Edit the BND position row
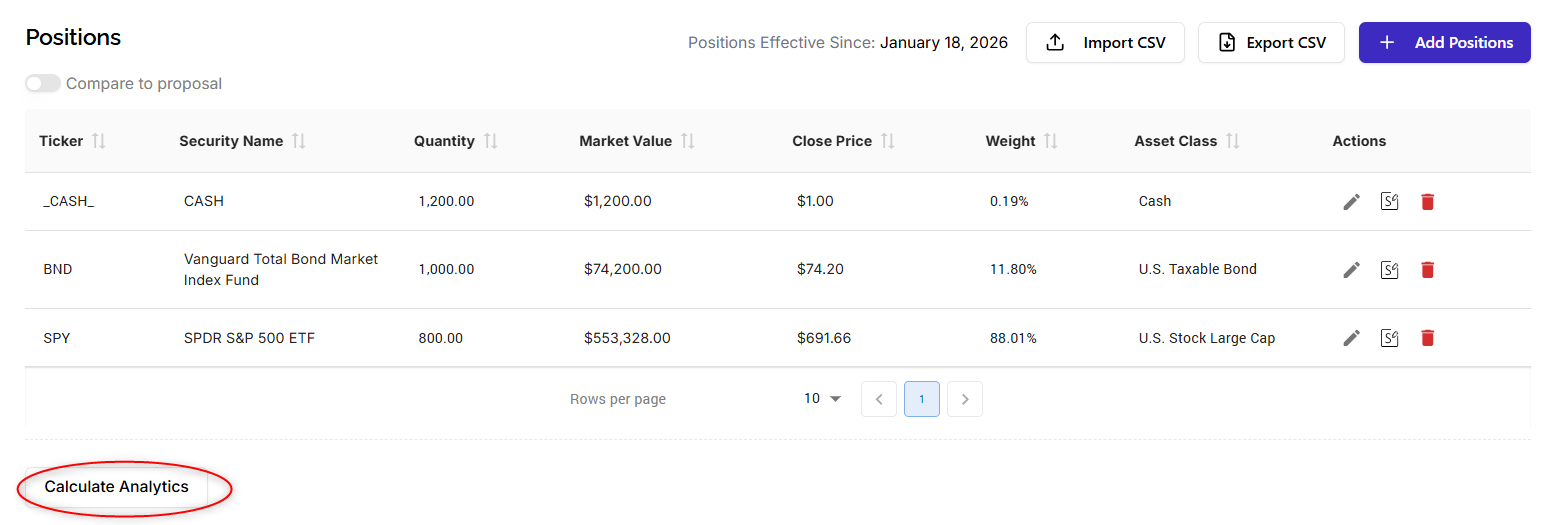The width and height of the screenshot is (1543, 525). coord(1351,270)
